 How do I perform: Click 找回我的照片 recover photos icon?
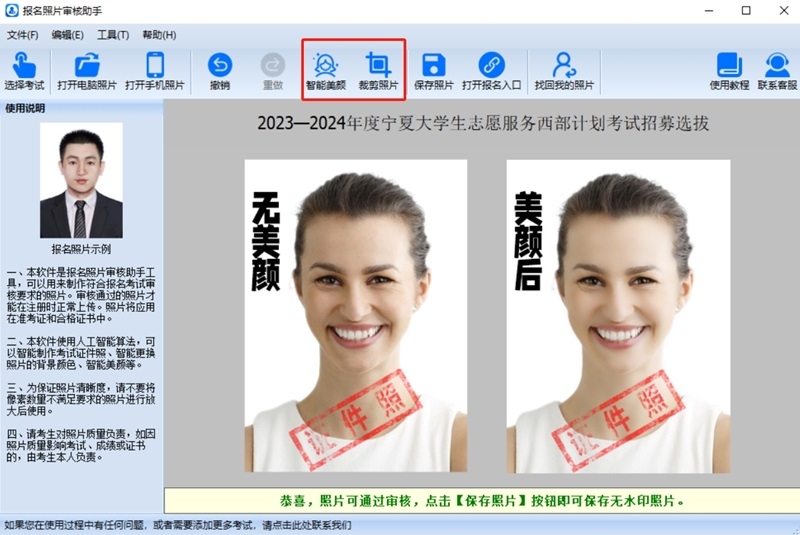(564, 71)
